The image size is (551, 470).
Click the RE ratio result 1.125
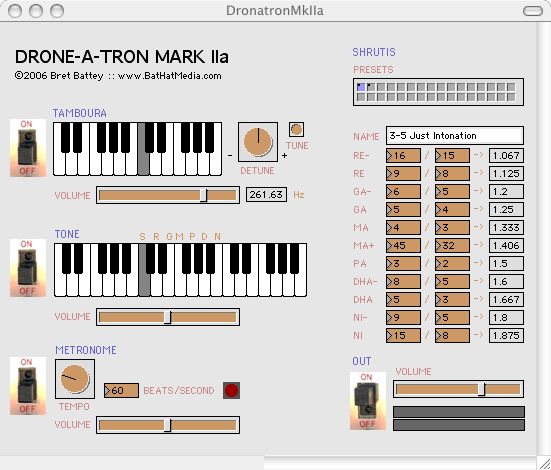(506, 173)
